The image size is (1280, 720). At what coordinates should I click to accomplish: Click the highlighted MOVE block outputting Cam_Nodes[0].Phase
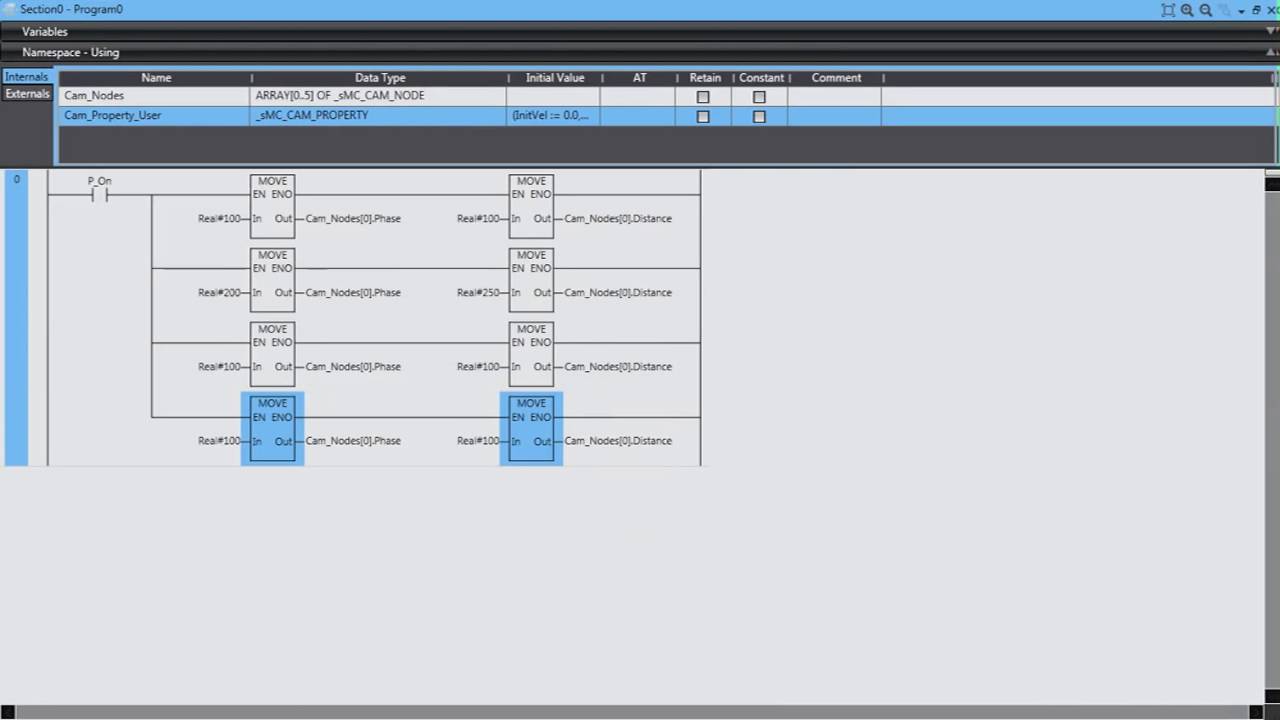click(x=272, y=429)
